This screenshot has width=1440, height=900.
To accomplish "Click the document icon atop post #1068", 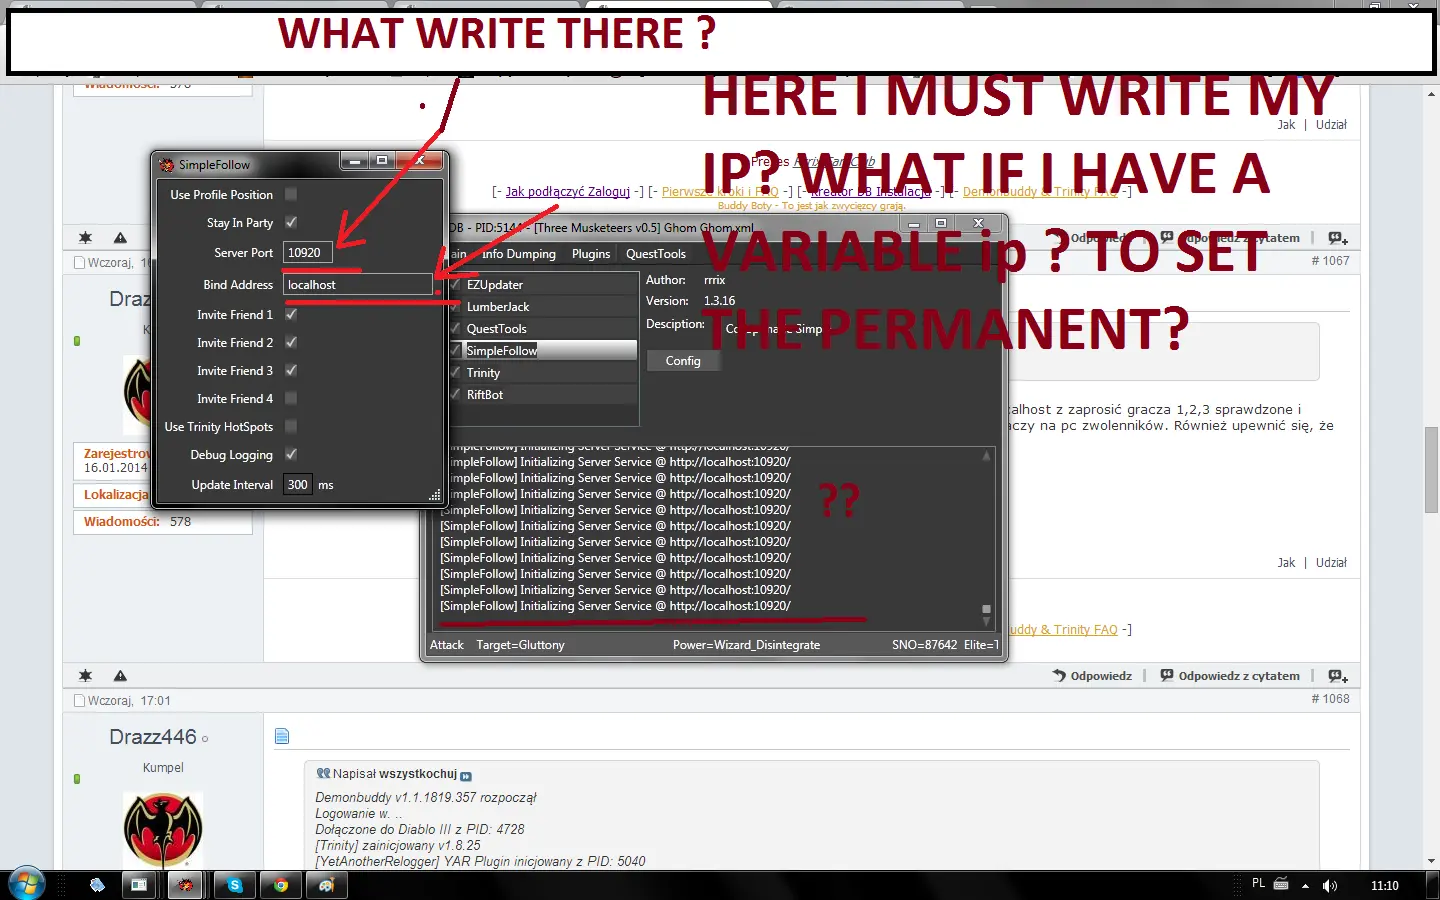I will coord(282,737).
